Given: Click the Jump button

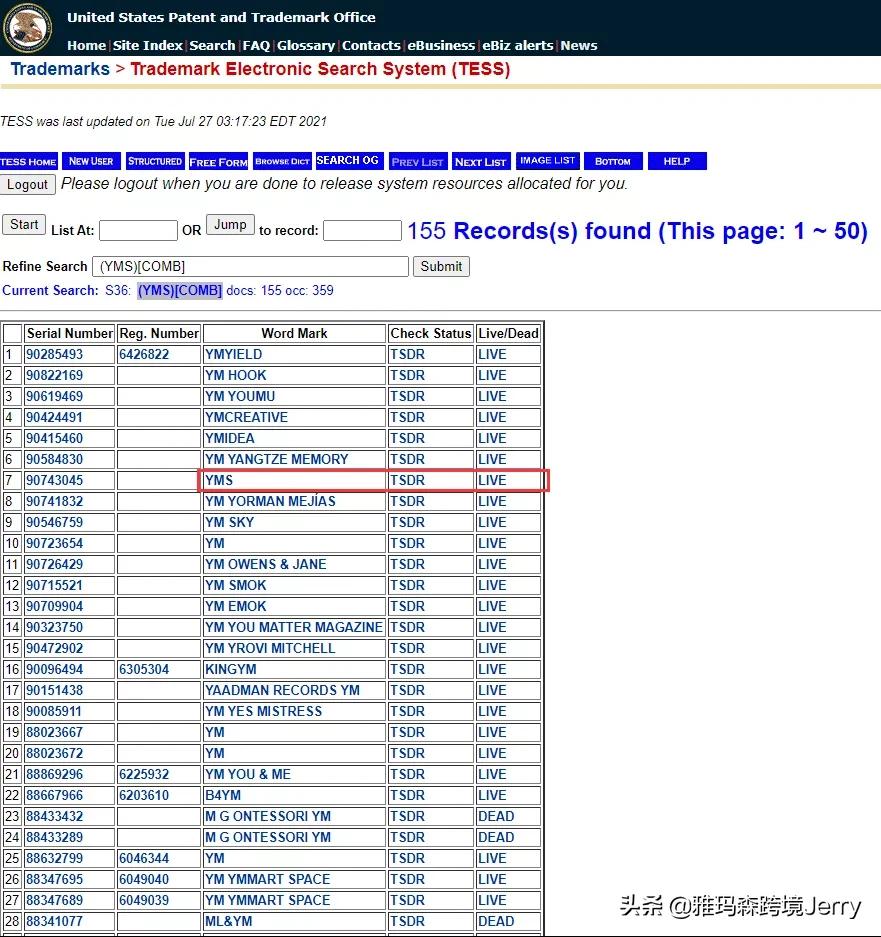Looking at the screenshot, I should click(230, 225).
